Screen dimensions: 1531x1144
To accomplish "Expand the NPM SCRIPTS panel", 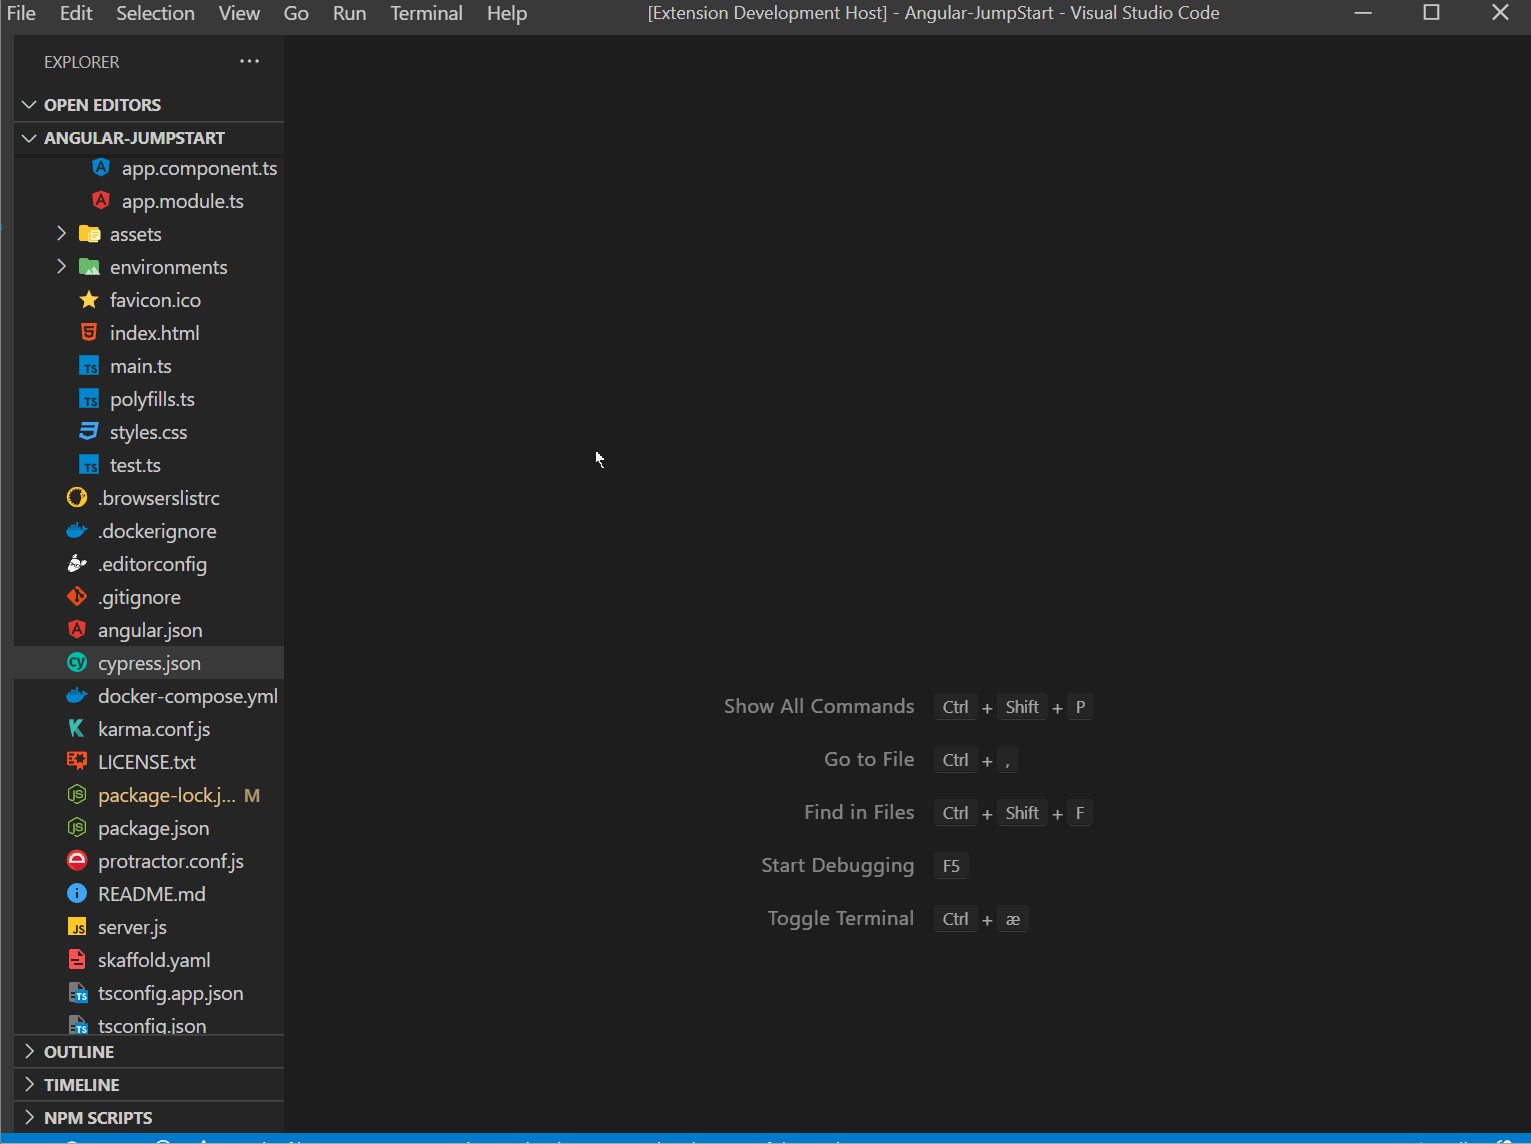I will pyautogui.click(x=29, y=1117).
